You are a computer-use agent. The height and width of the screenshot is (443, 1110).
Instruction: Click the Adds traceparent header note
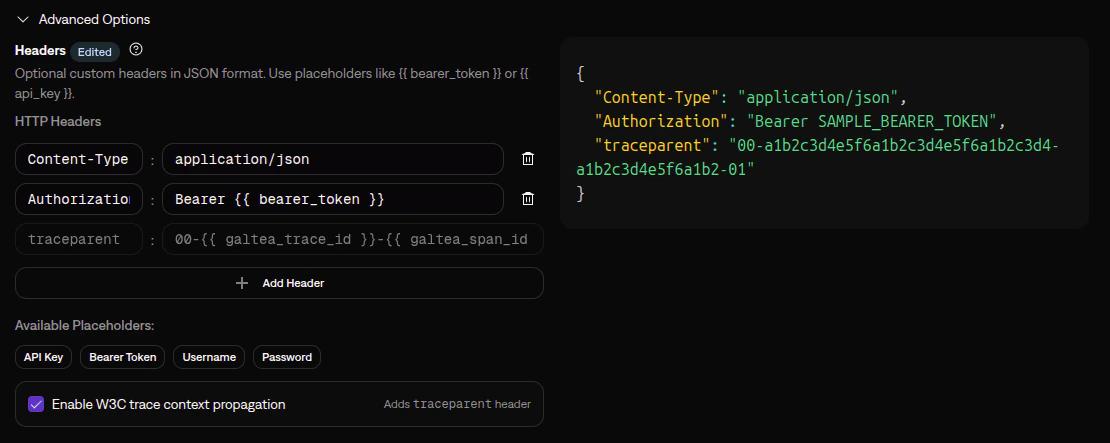coord(457,404)
